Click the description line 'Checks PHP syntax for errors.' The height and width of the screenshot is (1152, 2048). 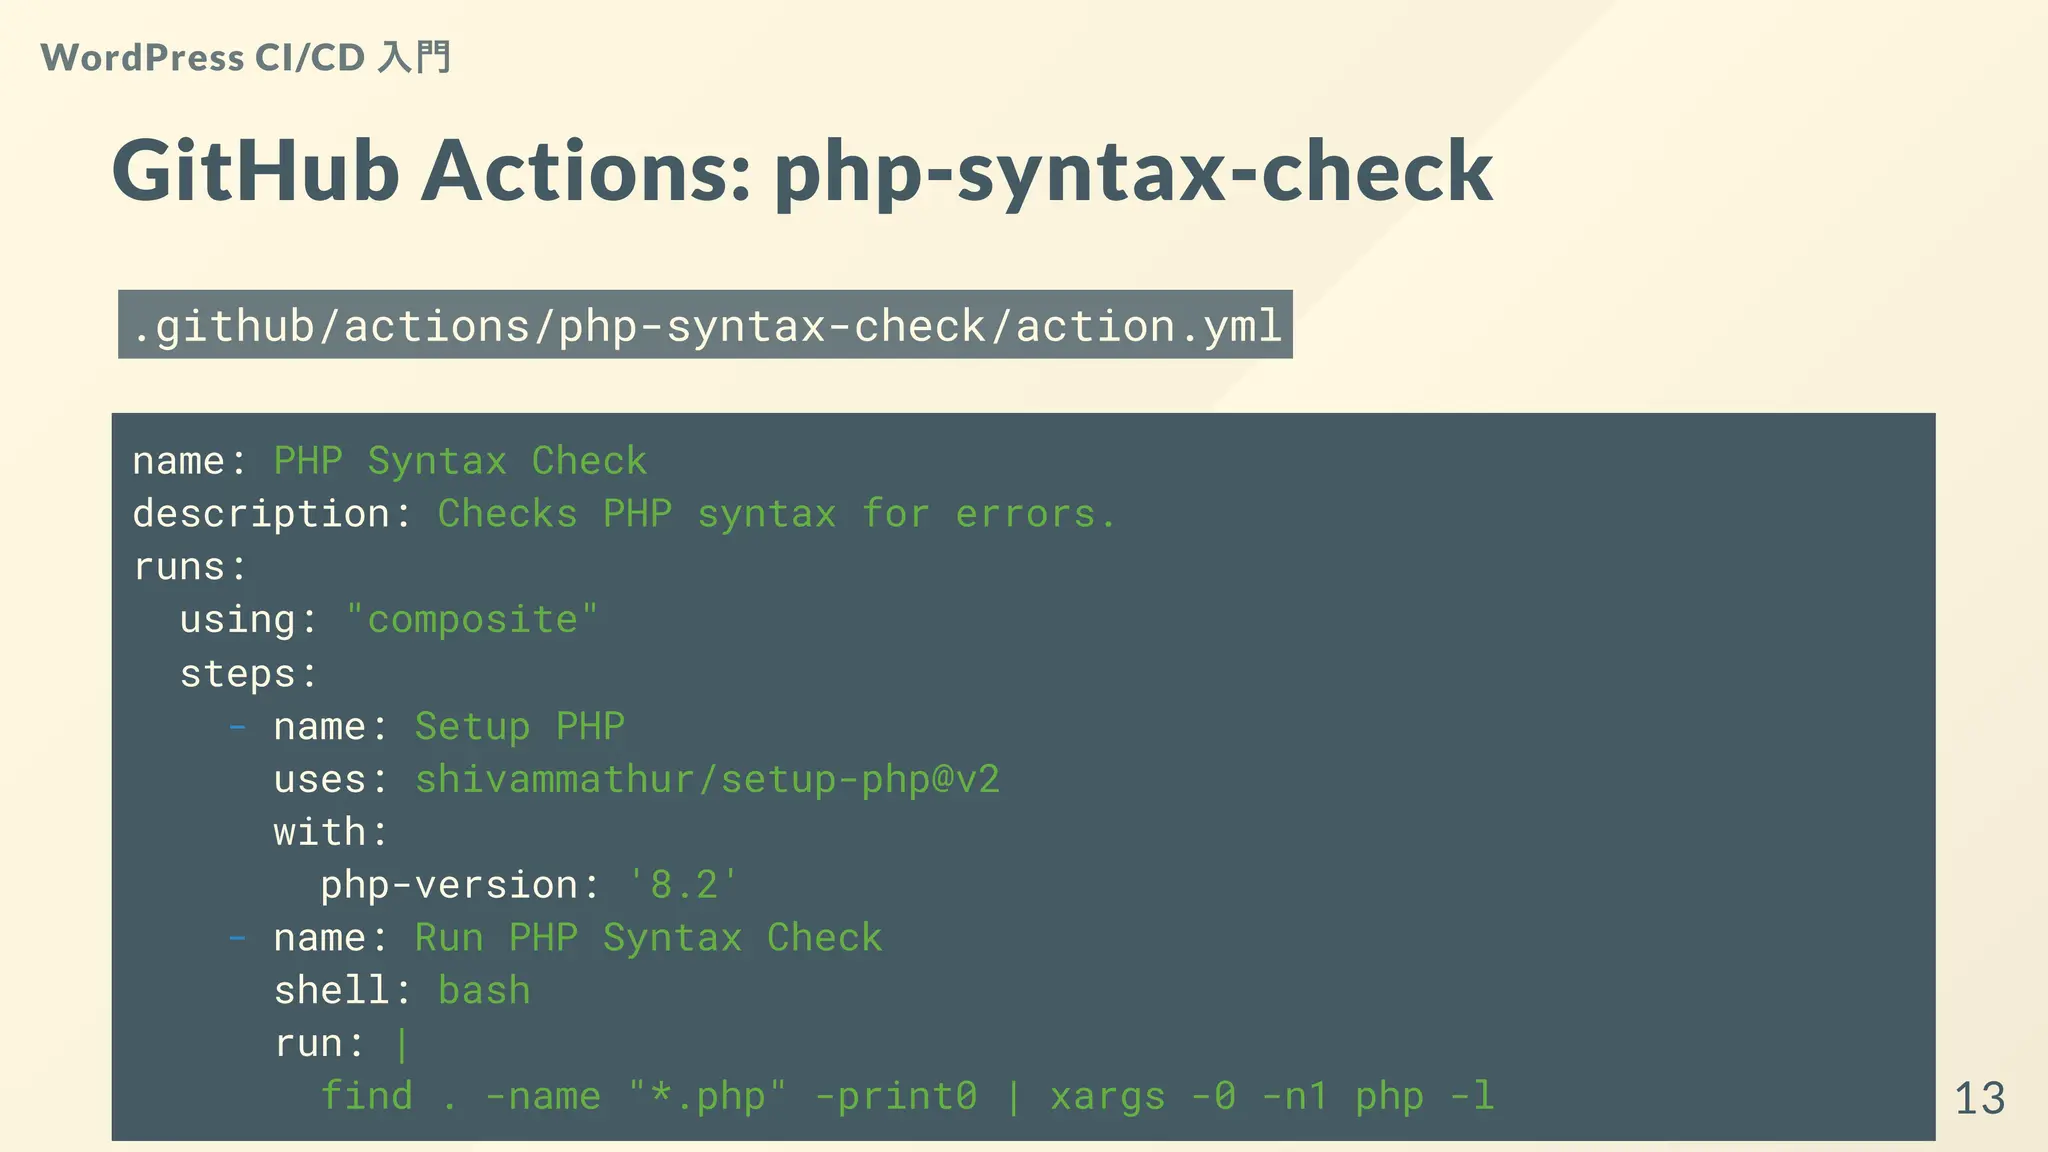776,514
